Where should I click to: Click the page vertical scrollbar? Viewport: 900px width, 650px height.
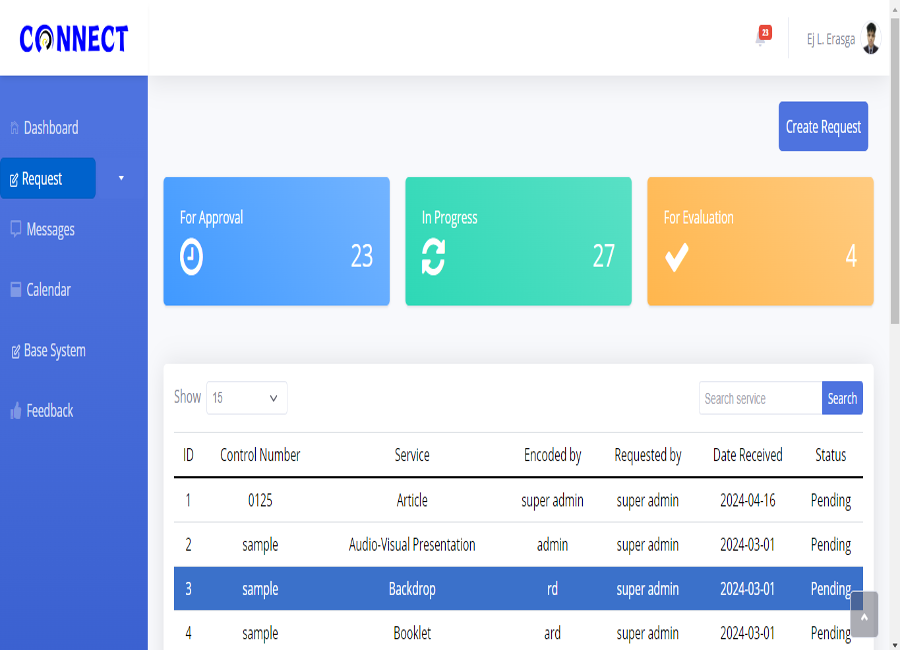894,200
